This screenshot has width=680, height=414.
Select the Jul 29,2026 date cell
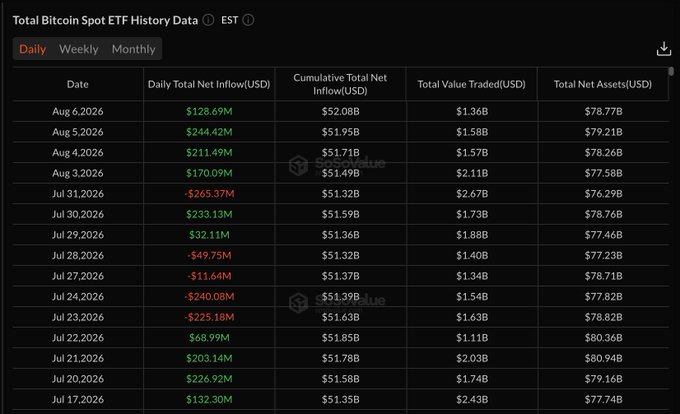click(x=78, y=235)
